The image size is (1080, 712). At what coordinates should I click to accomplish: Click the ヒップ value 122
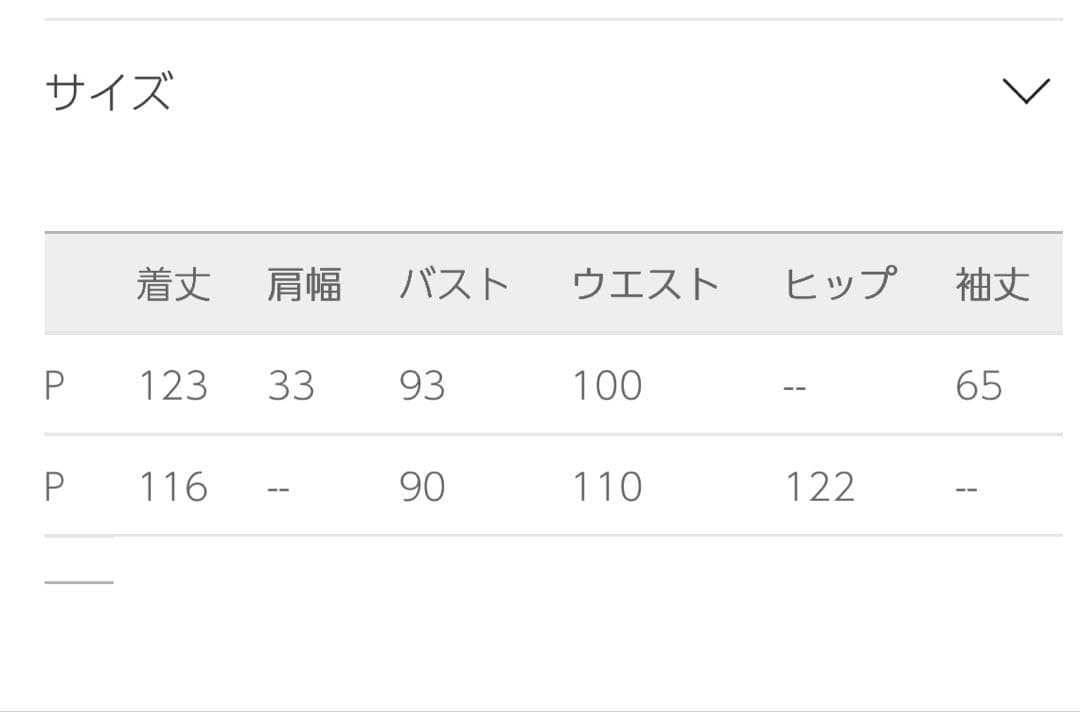coord(820,487)
